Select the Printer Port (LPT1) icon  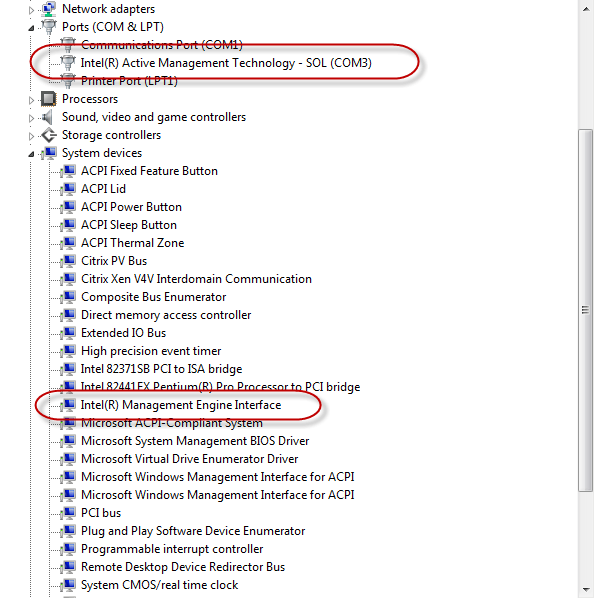(x=68, y=80)
